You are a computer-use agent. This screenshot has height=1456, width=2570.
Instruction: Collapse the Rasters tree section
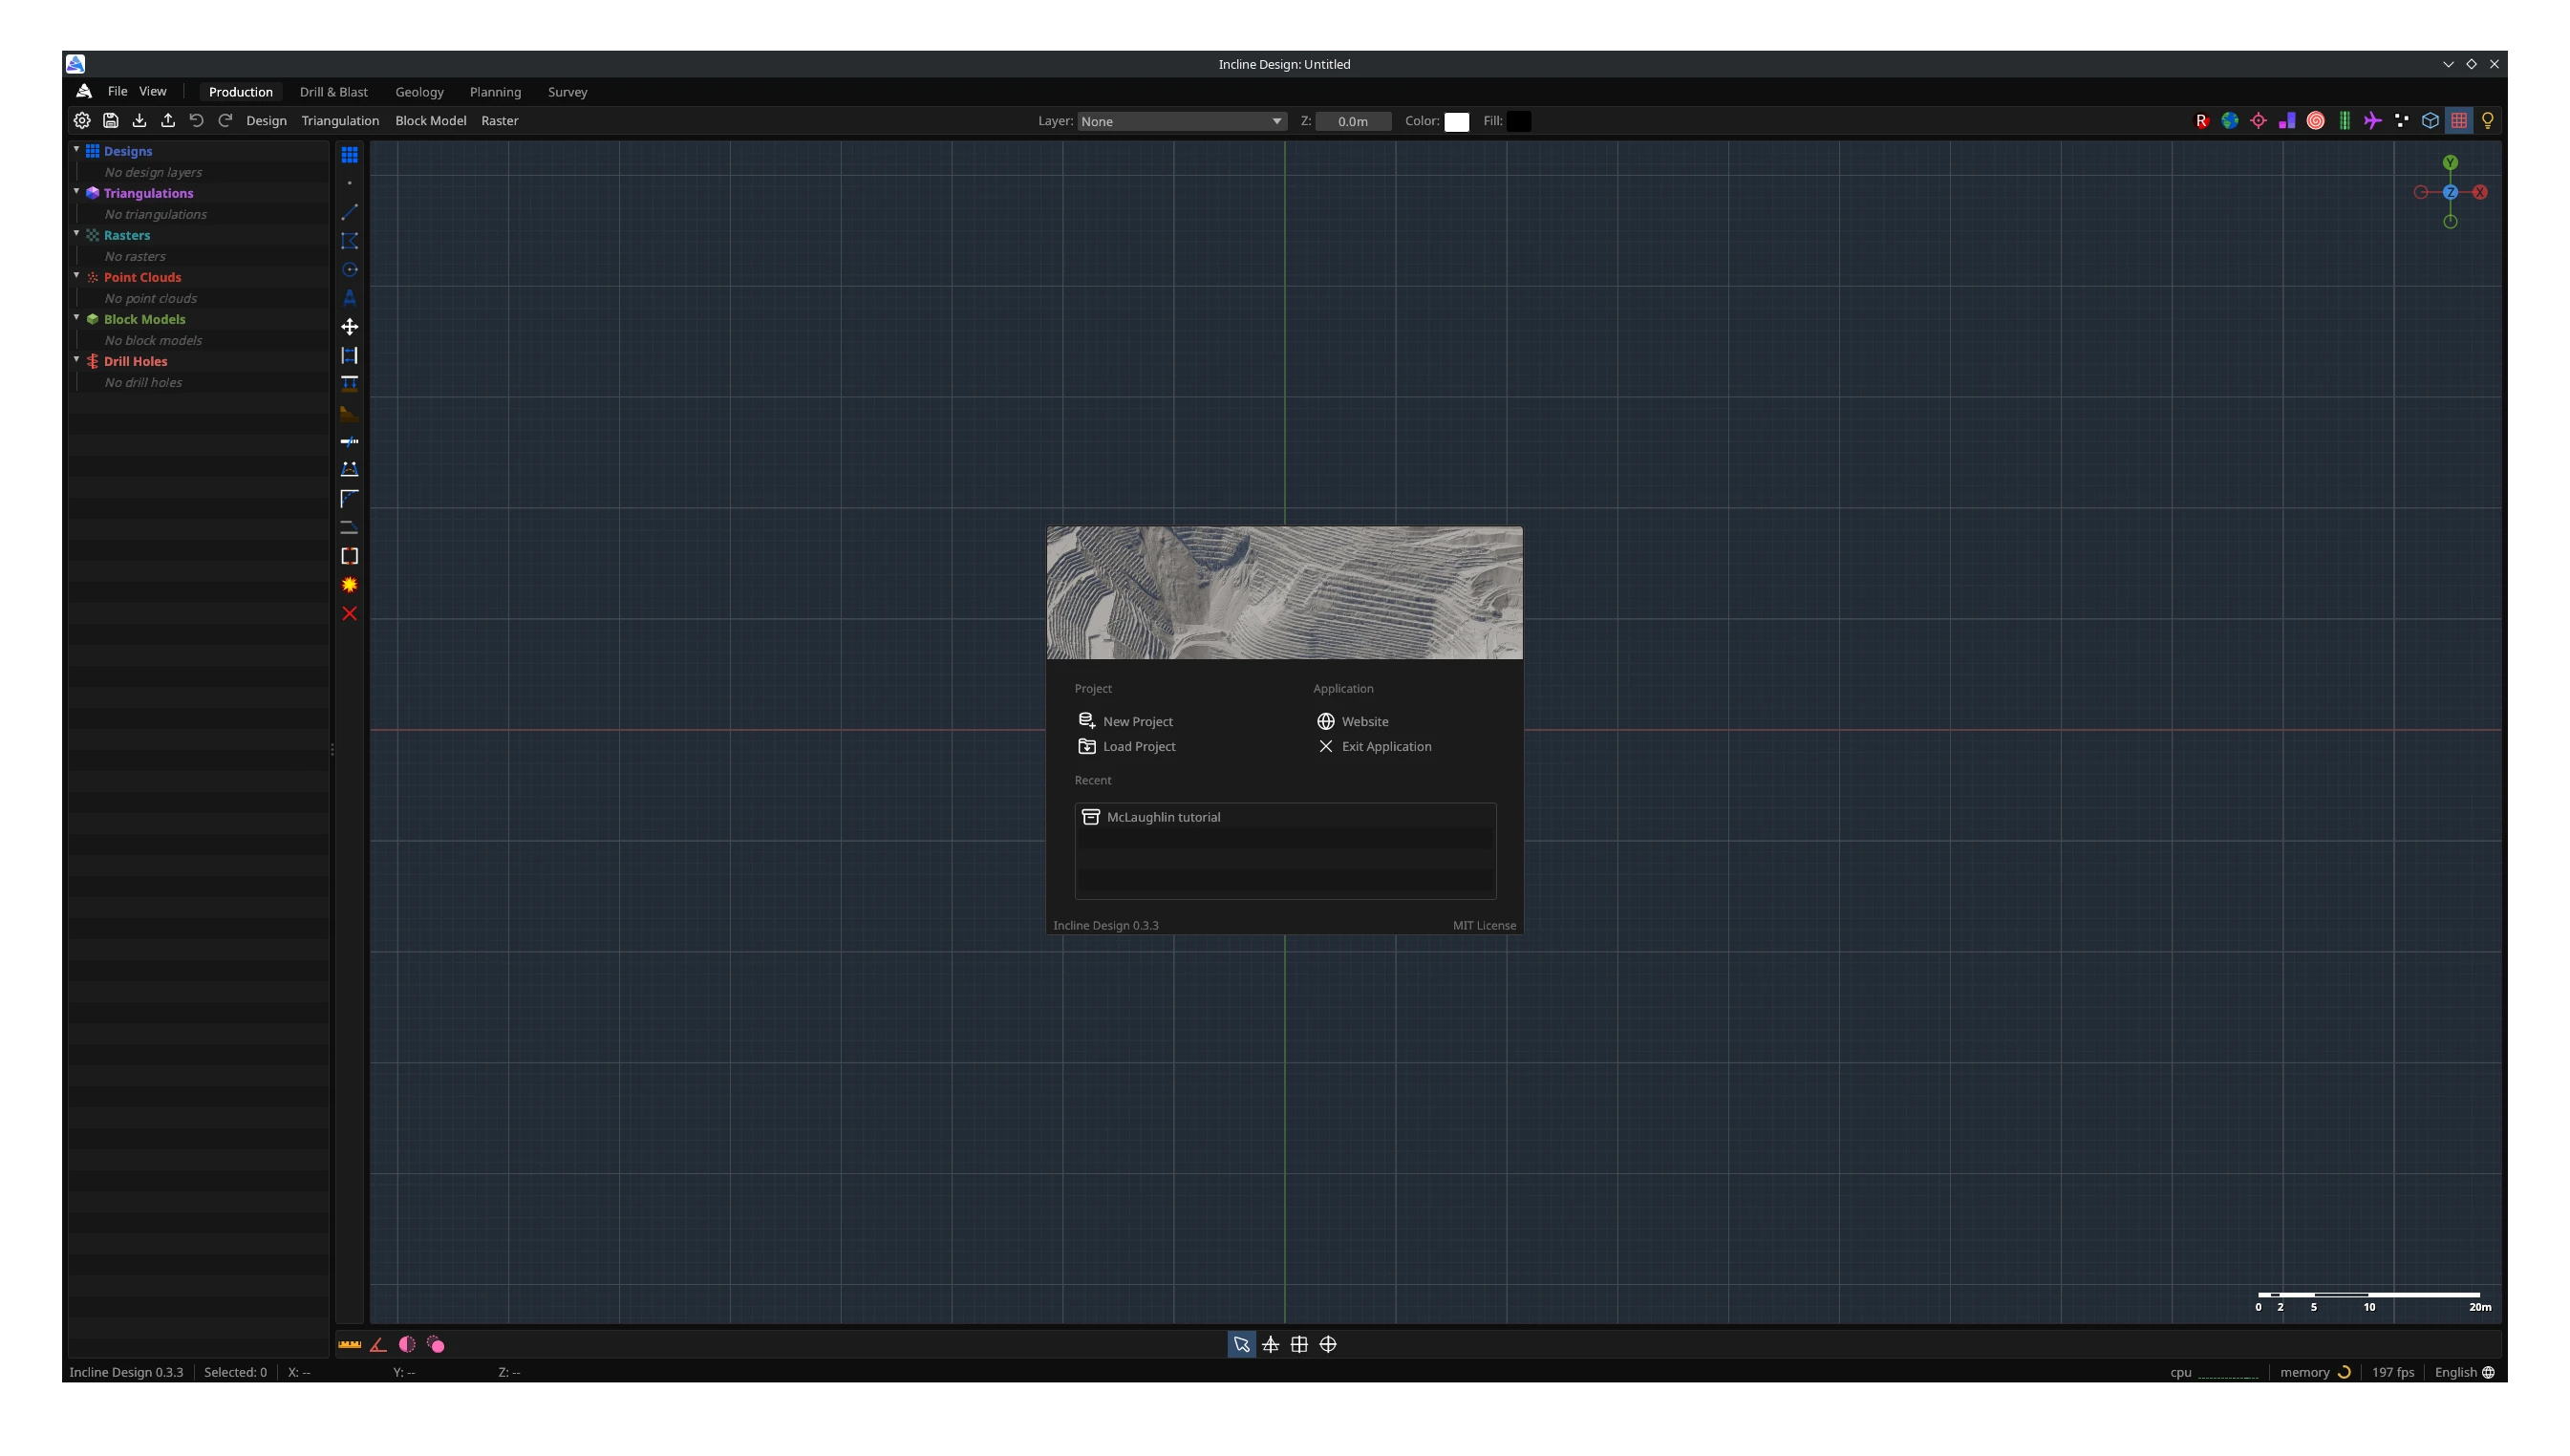76,233
